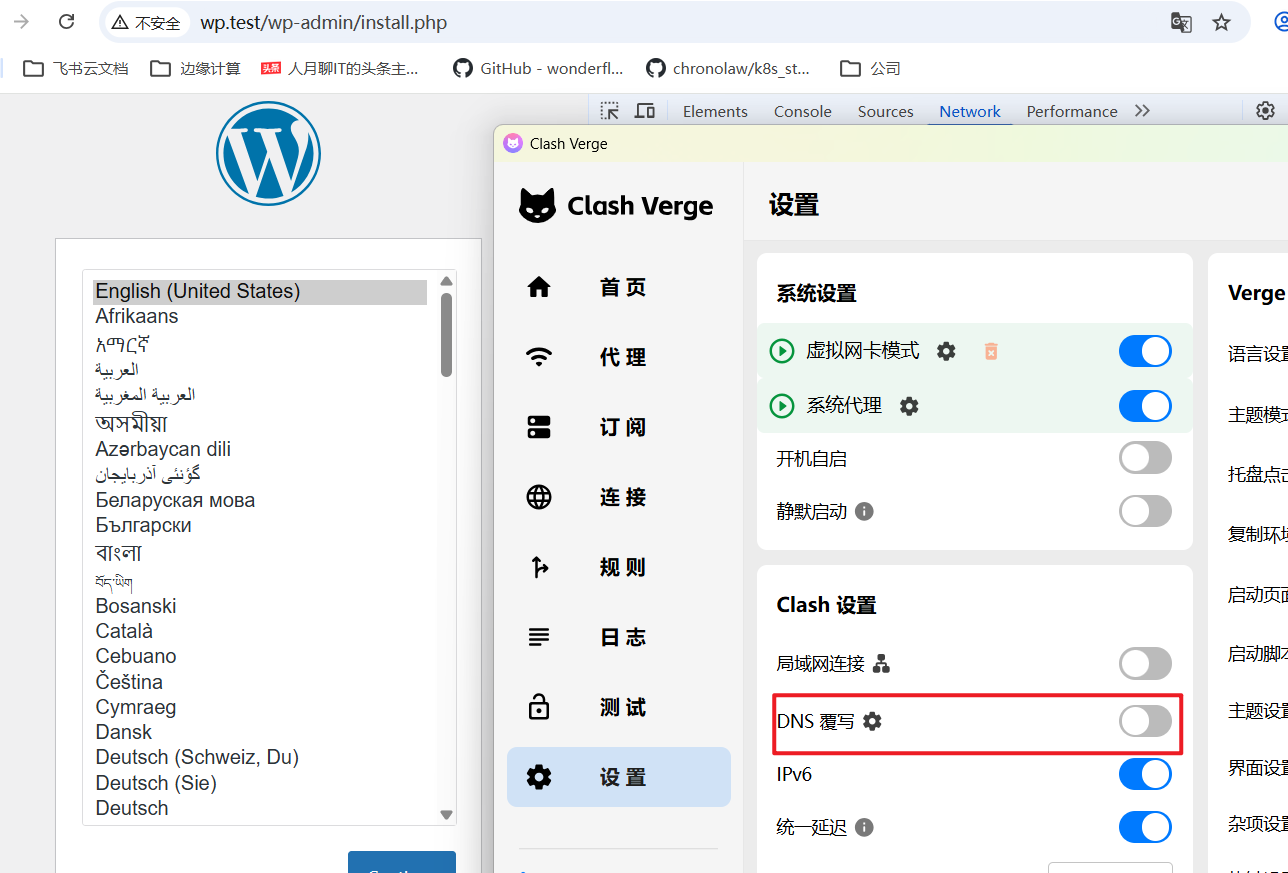Viewport: 1288px width, 873px height.
Task: Open the 飞书云文档 bookmark folder
Action: click(76, 68)
